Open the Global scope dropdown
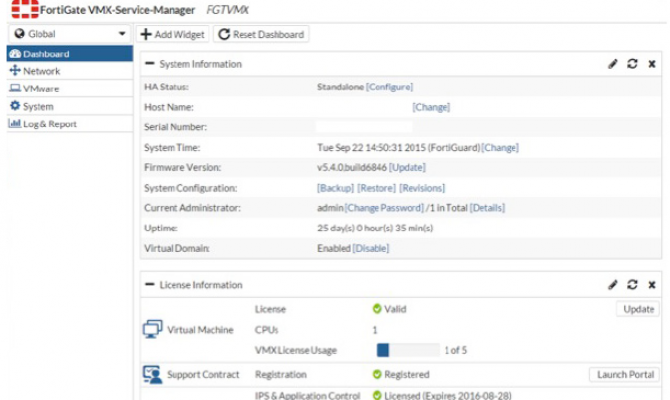 (67, 34)
